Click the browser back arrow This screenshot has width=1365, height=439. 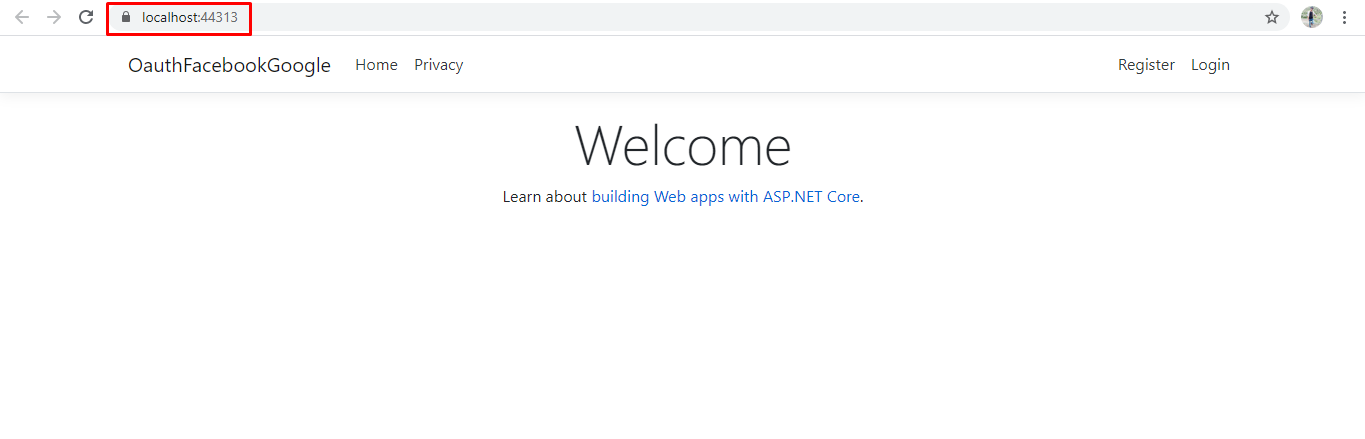point(22,17)
